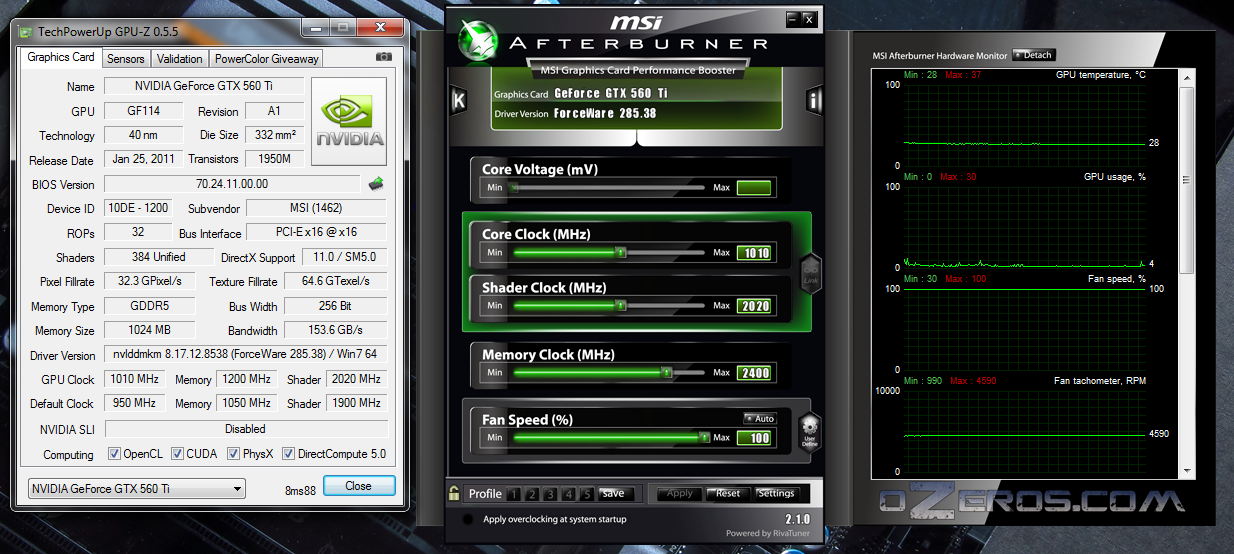1234x554 pixels.
Task: Click the Memory Clock value field 2400
Action: 754,372
